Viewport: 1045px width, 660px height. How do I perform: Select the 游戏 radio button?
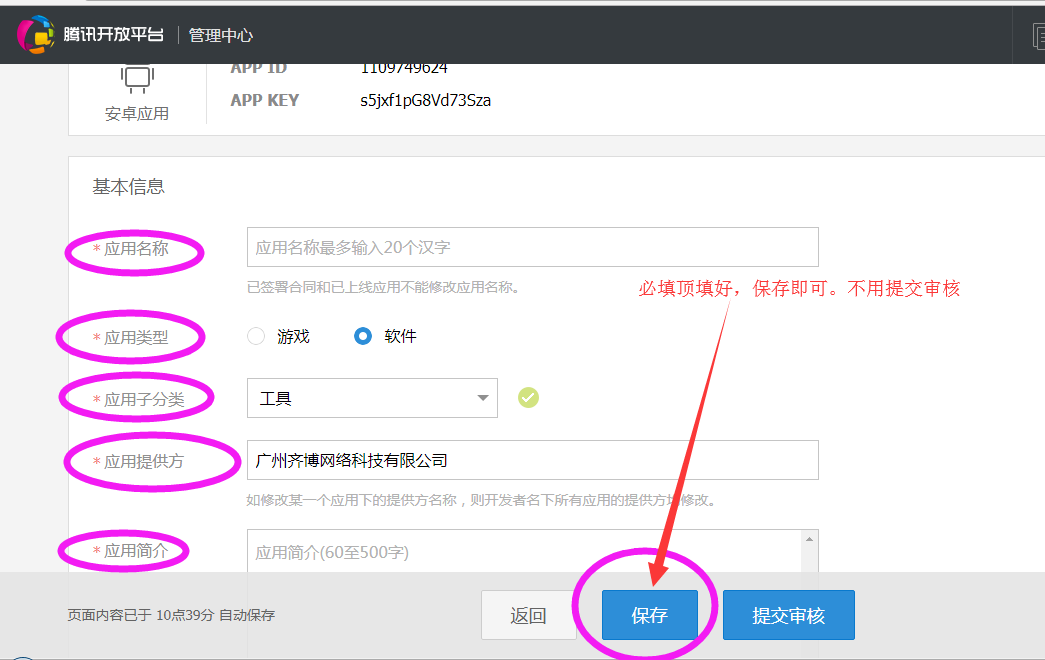coord(256,337)
